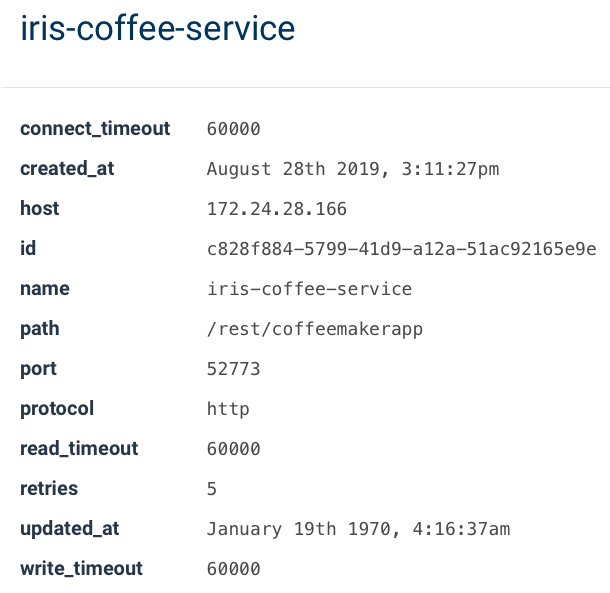Click the protocol value http
The image size is (610, 593).
click(228, 409)
